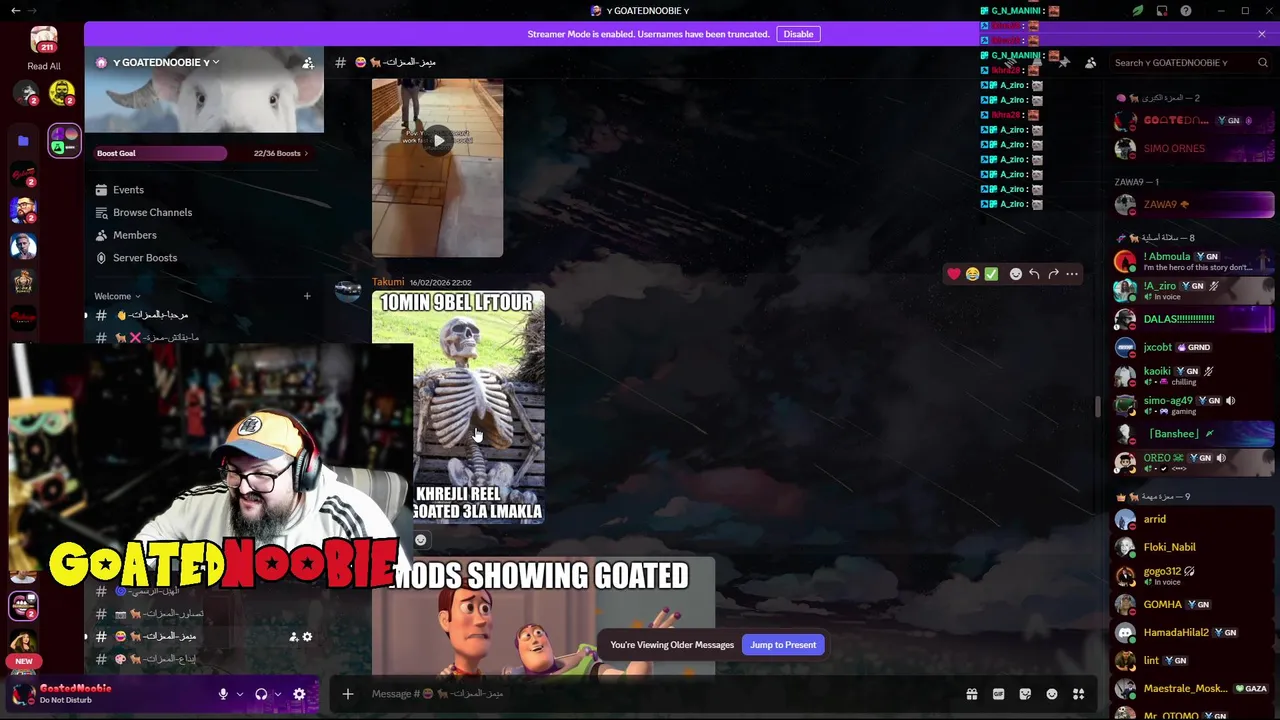Disable Streamer Mode
Screen dimensions: 1280x720
pyautogui.click(x=798, y=34)
